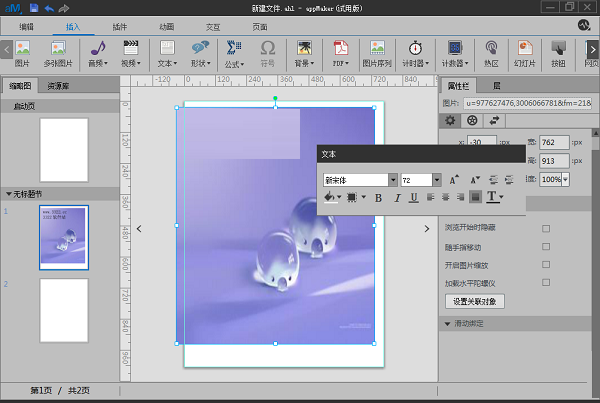The image size is (600, 403).
Task: Open the text fill color picker
Action: click(331, 197)
